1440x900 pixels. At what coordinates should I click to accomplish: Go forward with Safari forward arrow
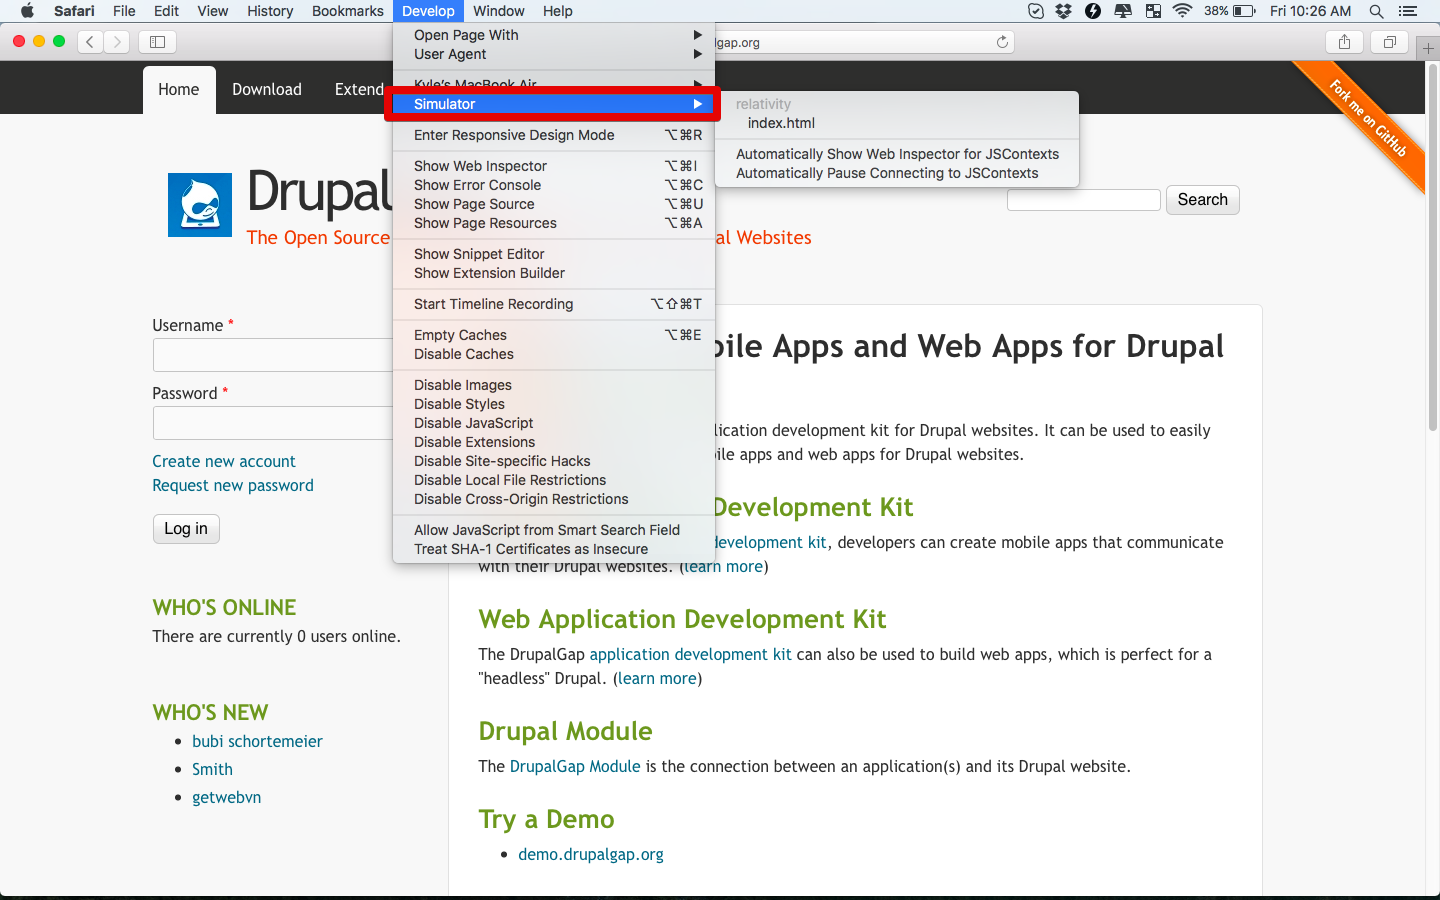tap(117, 42)
